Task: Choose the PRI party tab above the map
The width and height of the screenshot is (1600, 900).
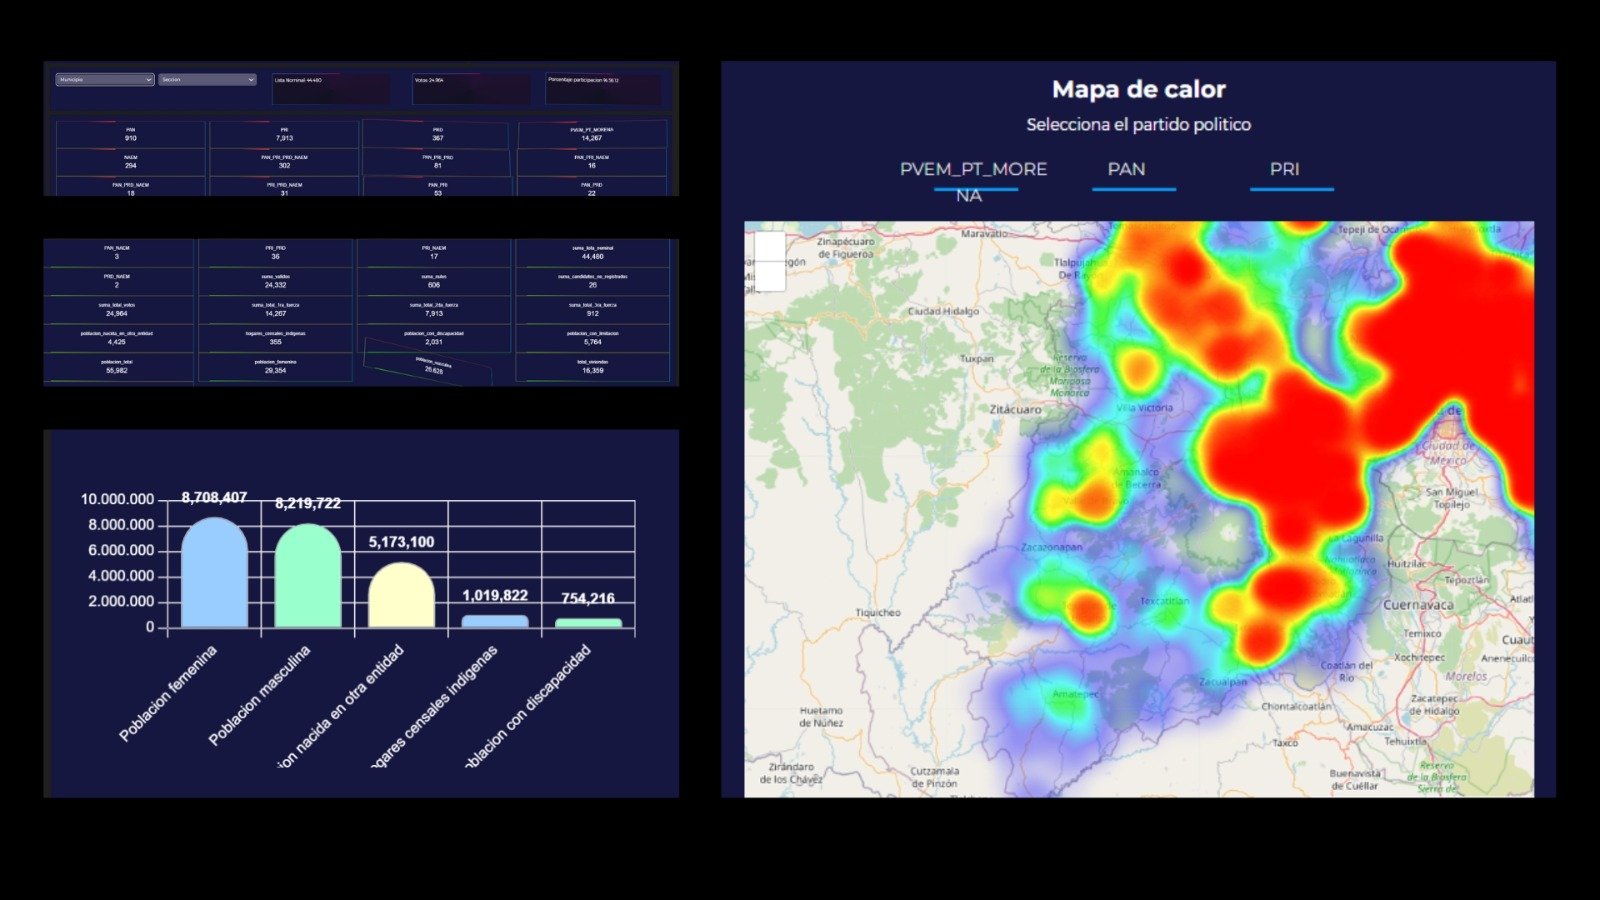Action: (1285, 171)
